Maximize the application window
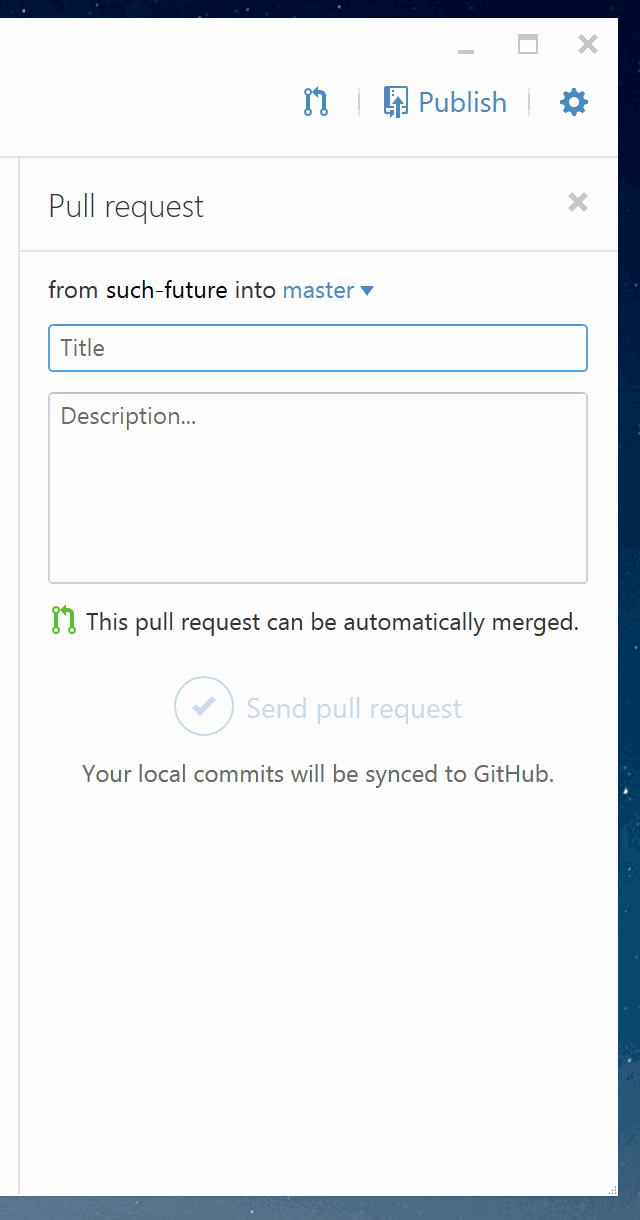This screenshot has width=640, height=1220. (527, 44)
